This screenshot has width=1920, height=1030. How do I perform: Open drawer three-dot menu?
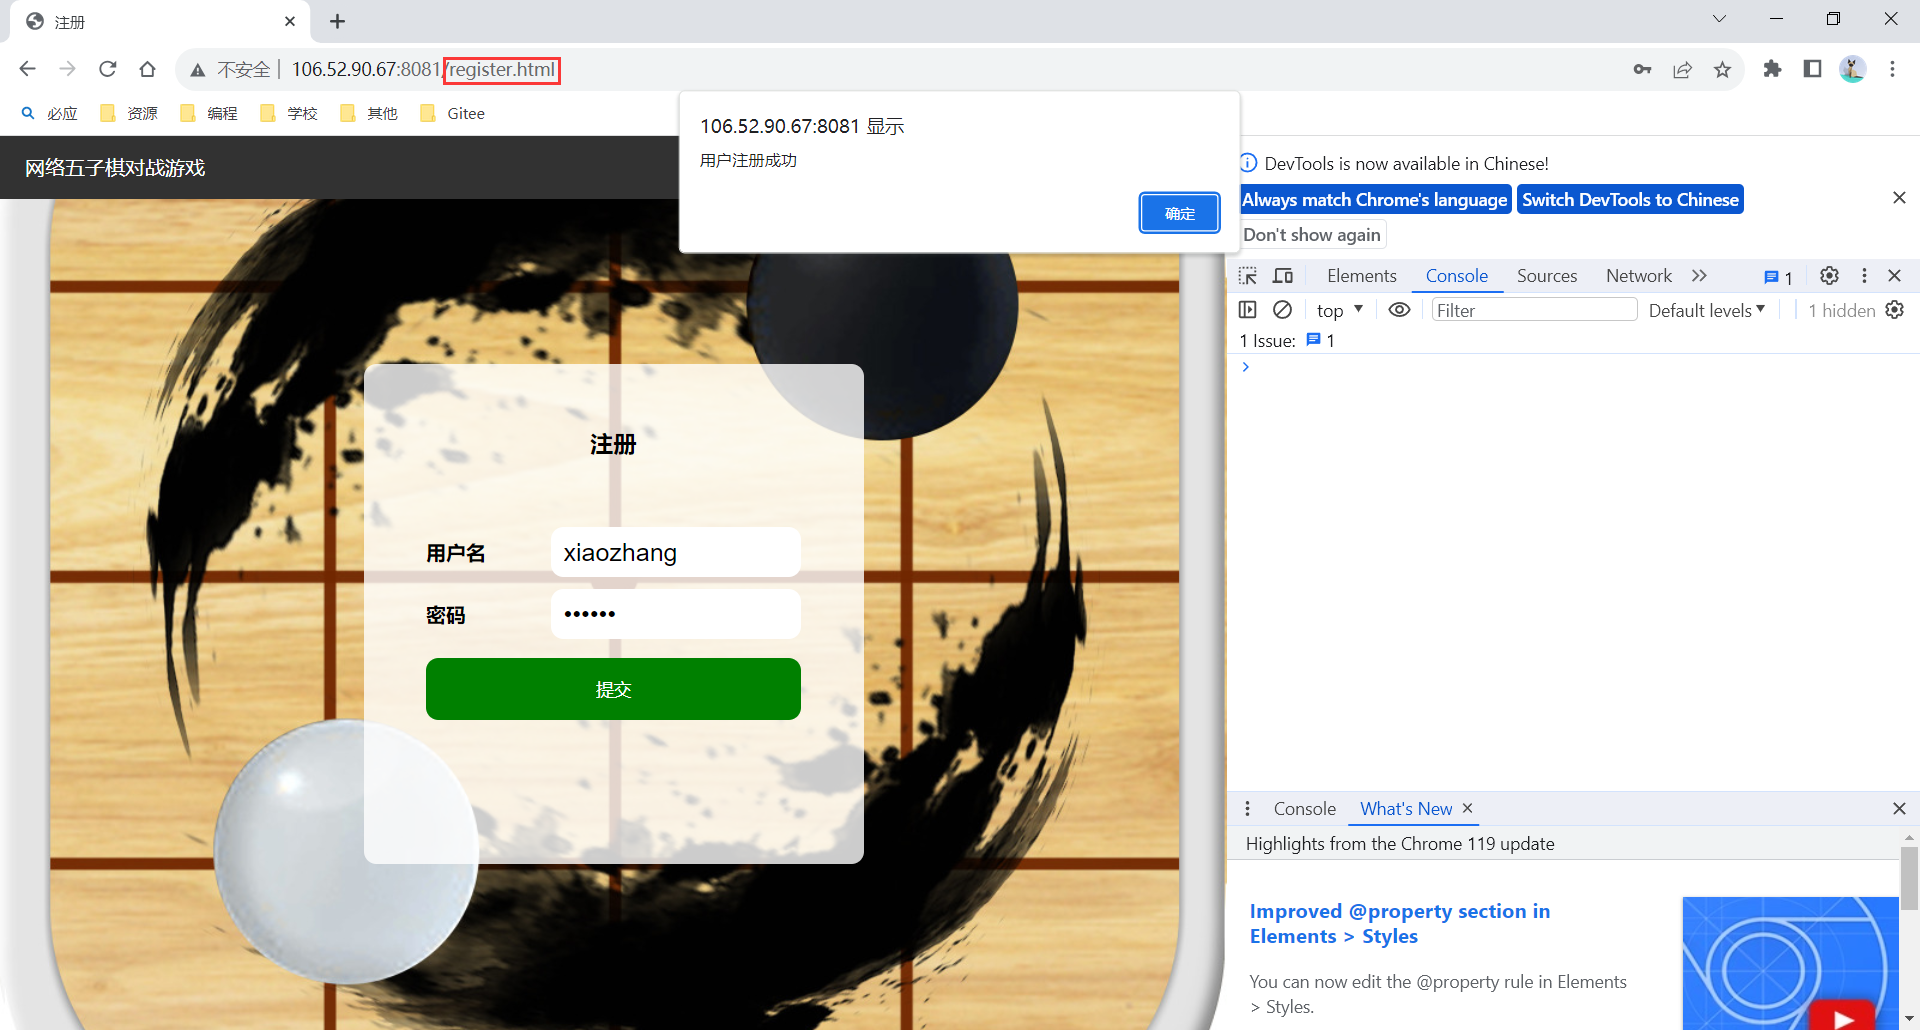tap(1247, 808)
